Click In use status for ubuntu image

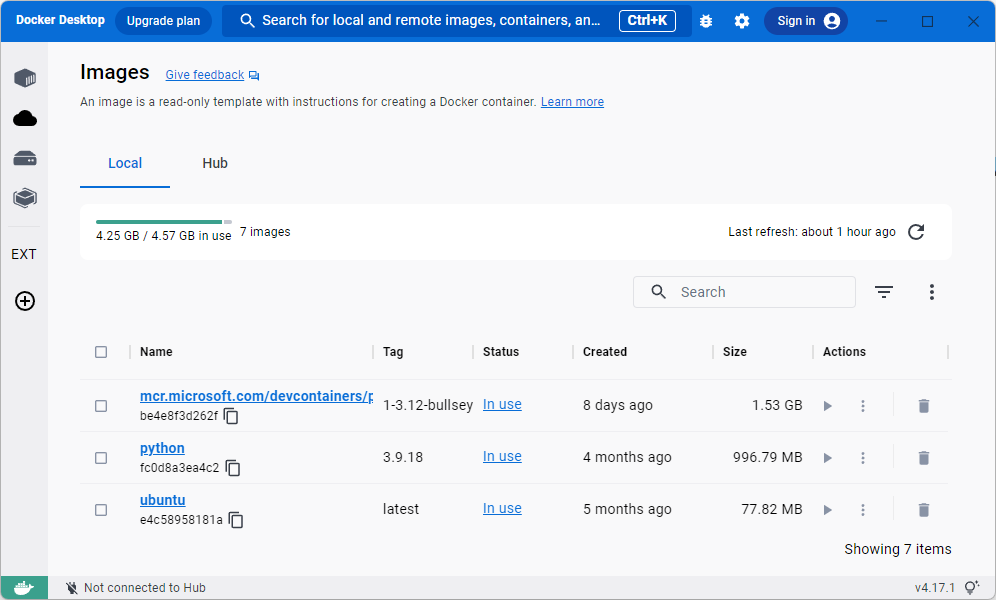point(502,509)
